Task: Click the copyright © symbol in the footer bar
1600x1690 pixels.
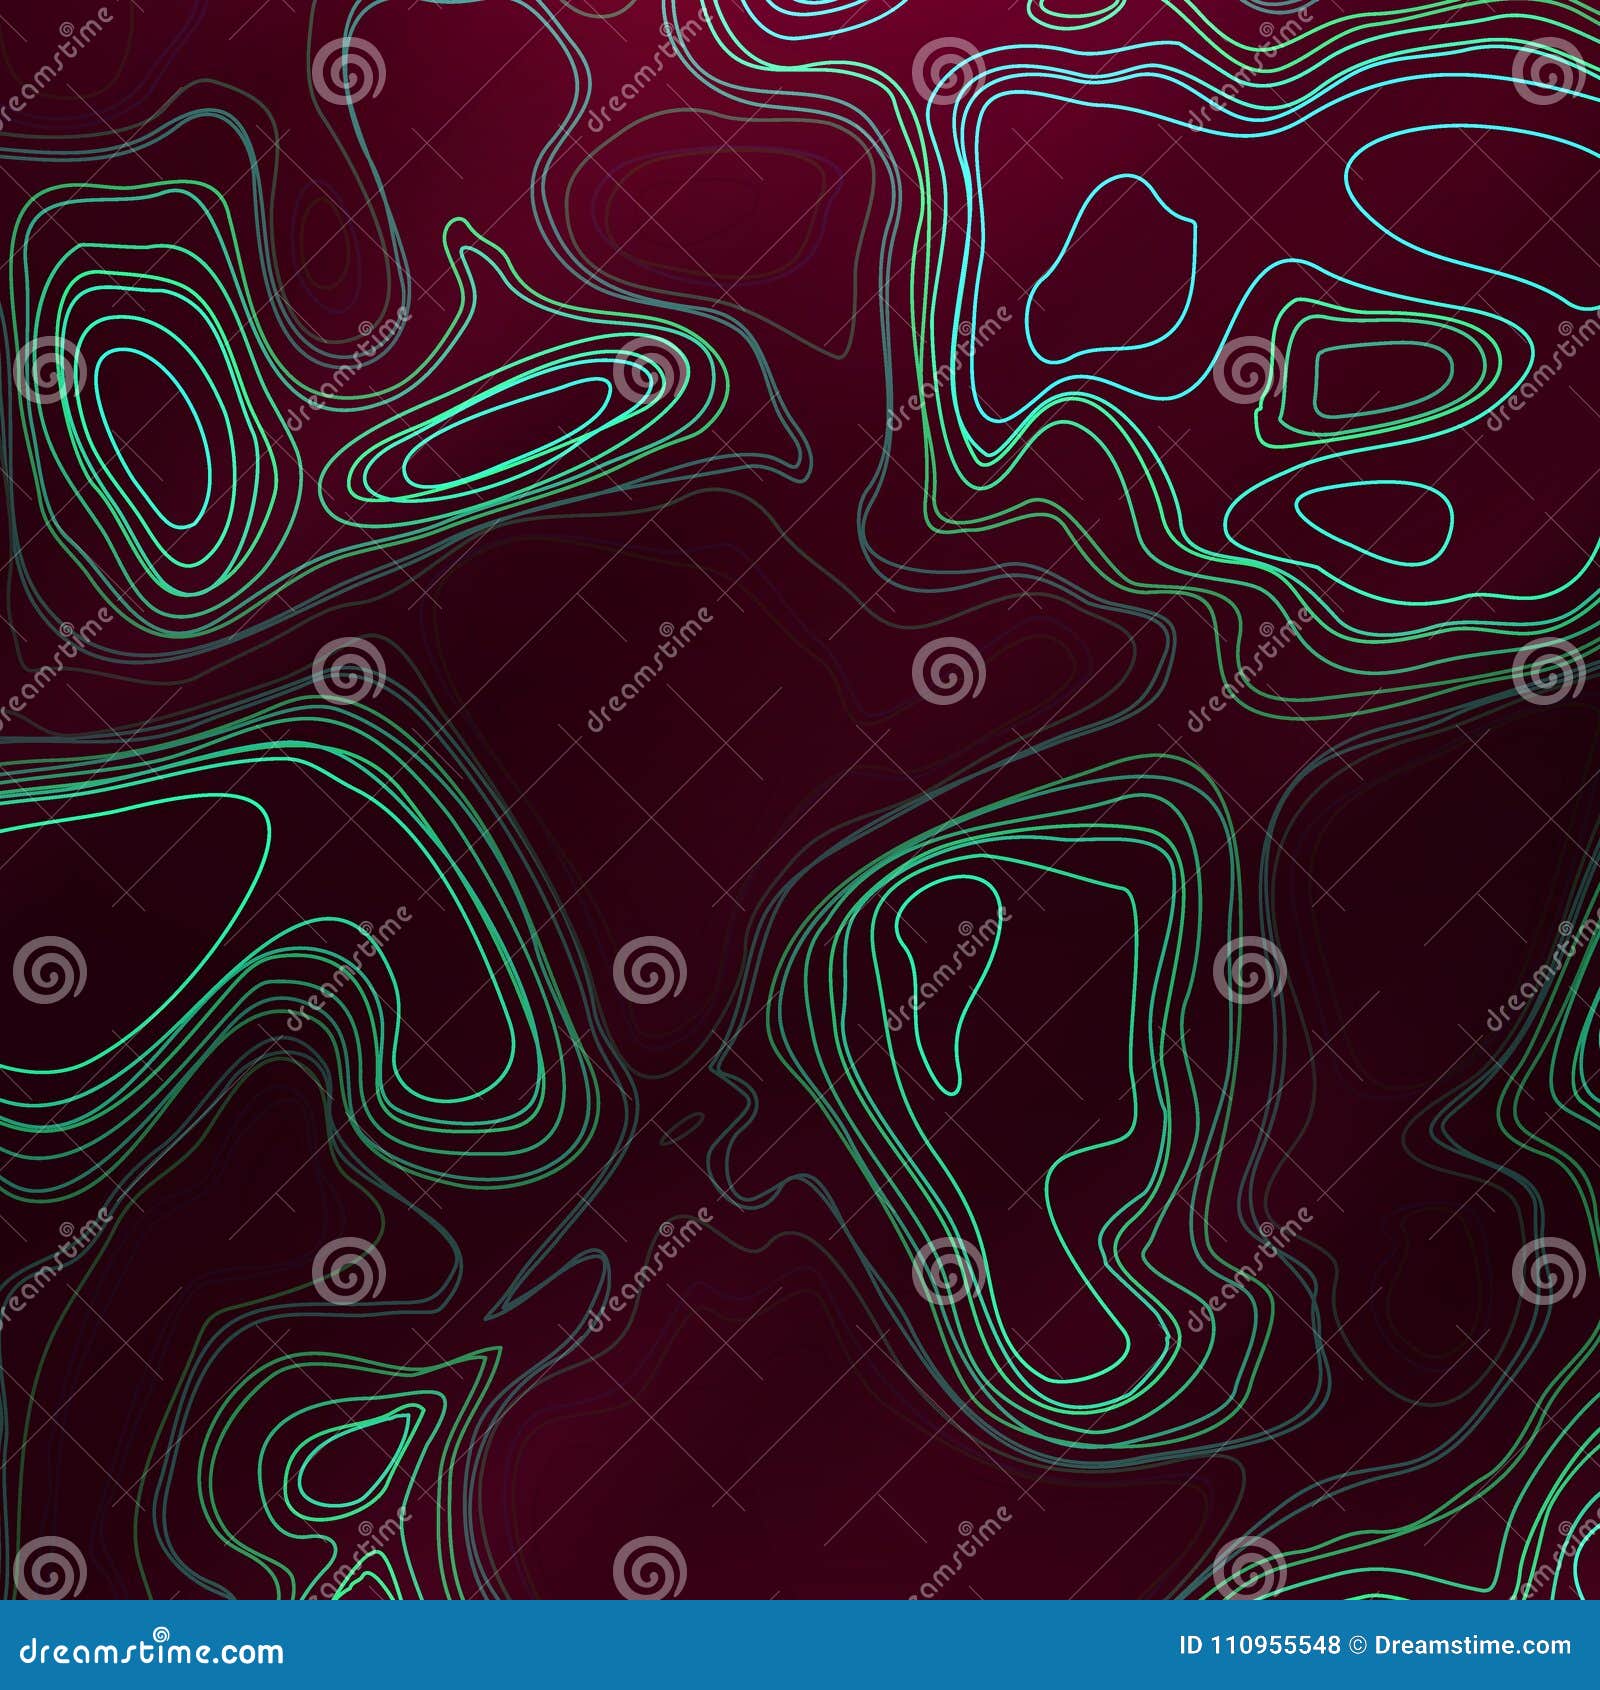Action: (x=1357, y=1644)
